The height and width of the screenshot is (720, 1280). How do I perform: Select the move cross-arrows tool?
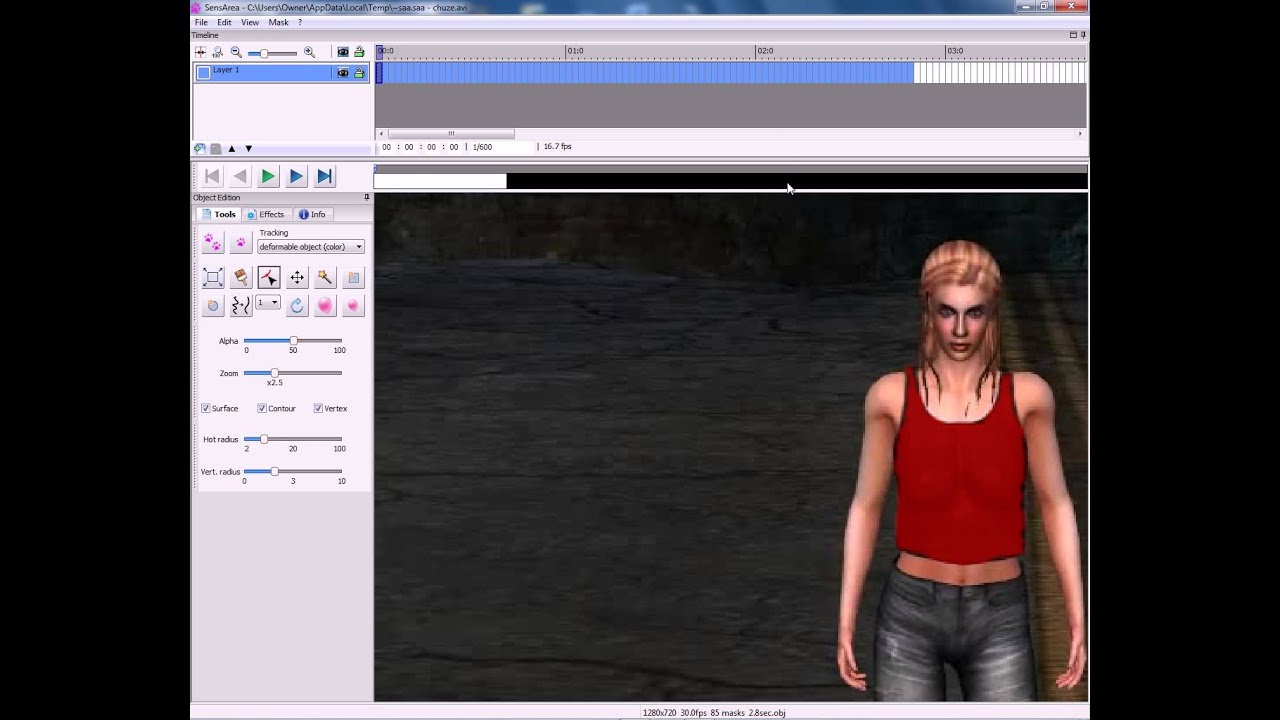point(297,278)
